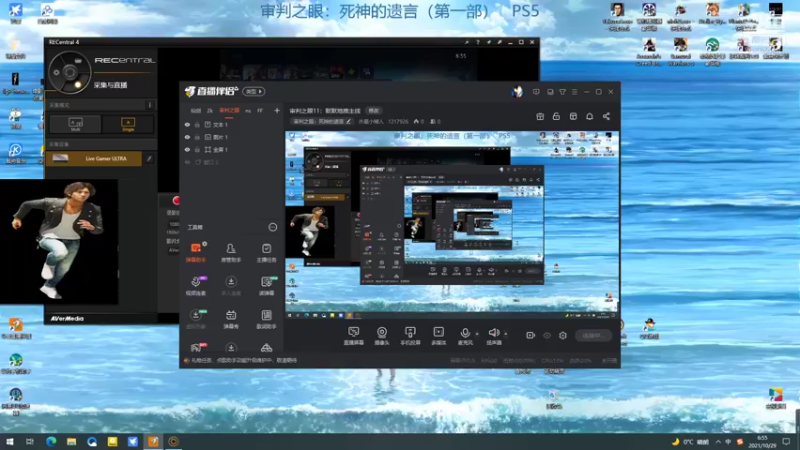Click the live stream start/stop button
The height and width of the screenshot is (450, 800).
coord(593,335)
